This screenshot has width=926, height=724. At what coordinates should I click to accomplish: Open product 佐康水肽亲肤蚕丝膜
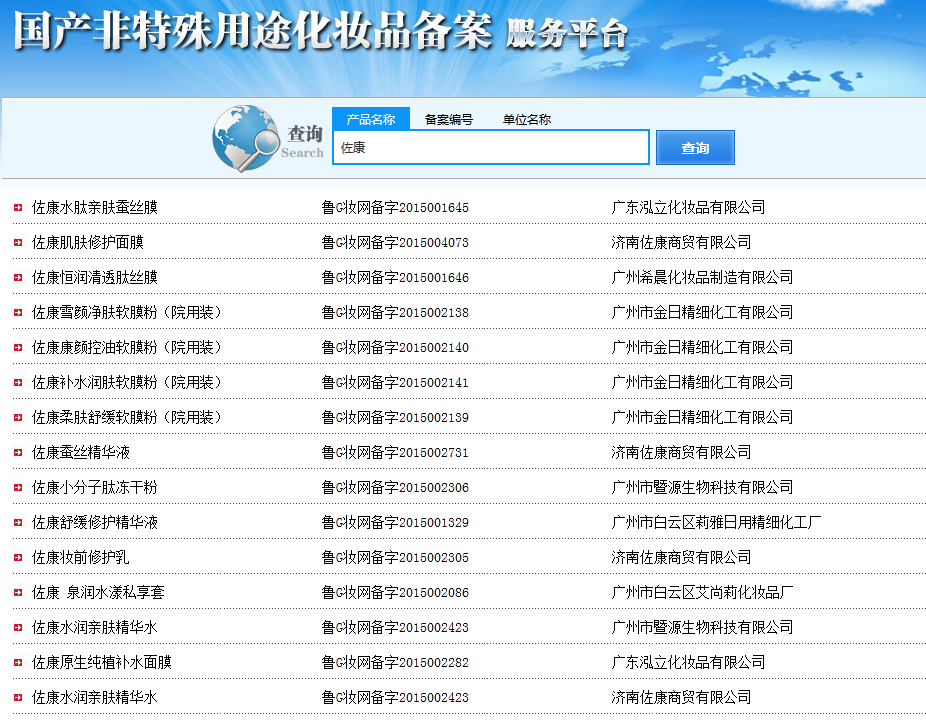(94, 207)
